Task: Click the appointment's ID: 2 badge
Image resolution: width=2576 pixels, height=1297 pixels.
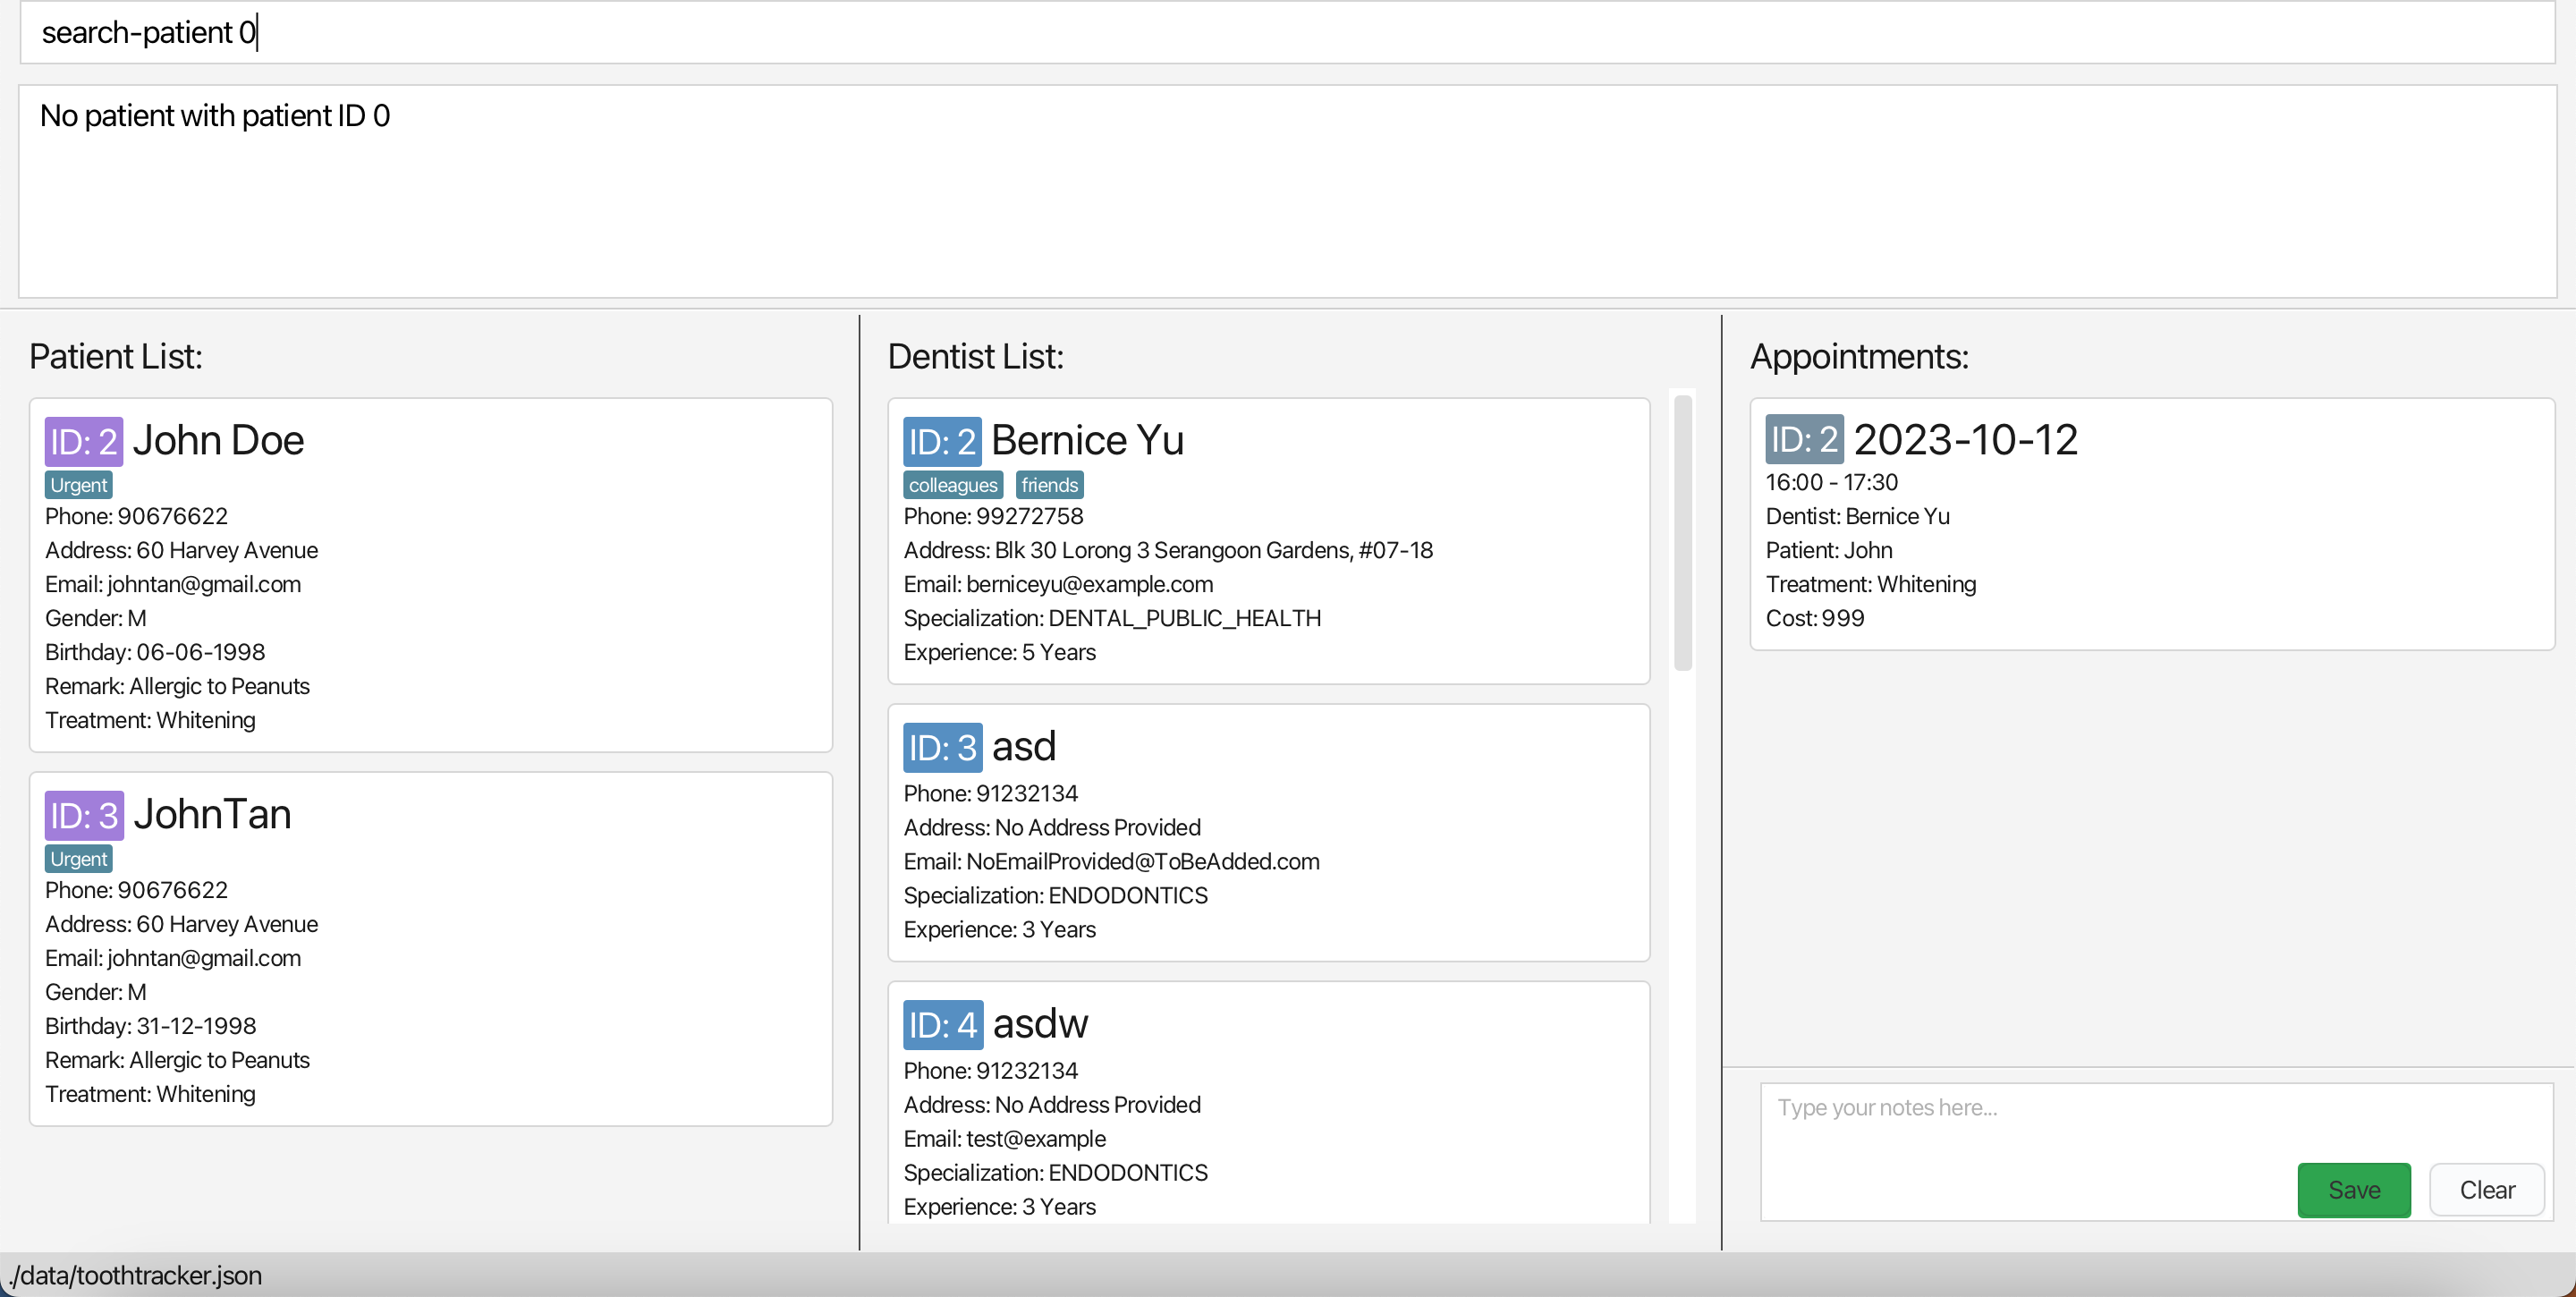Action: point(1803,439)
